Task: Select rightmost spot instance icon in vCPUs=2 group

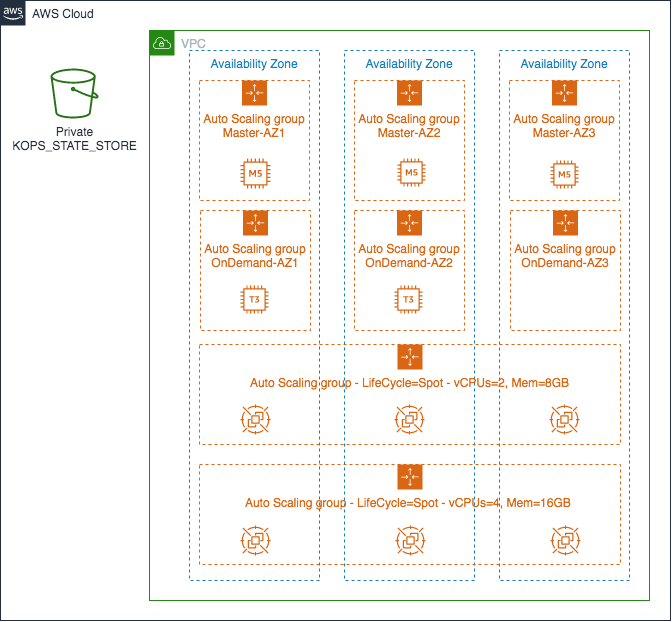Action: [564, 420]
